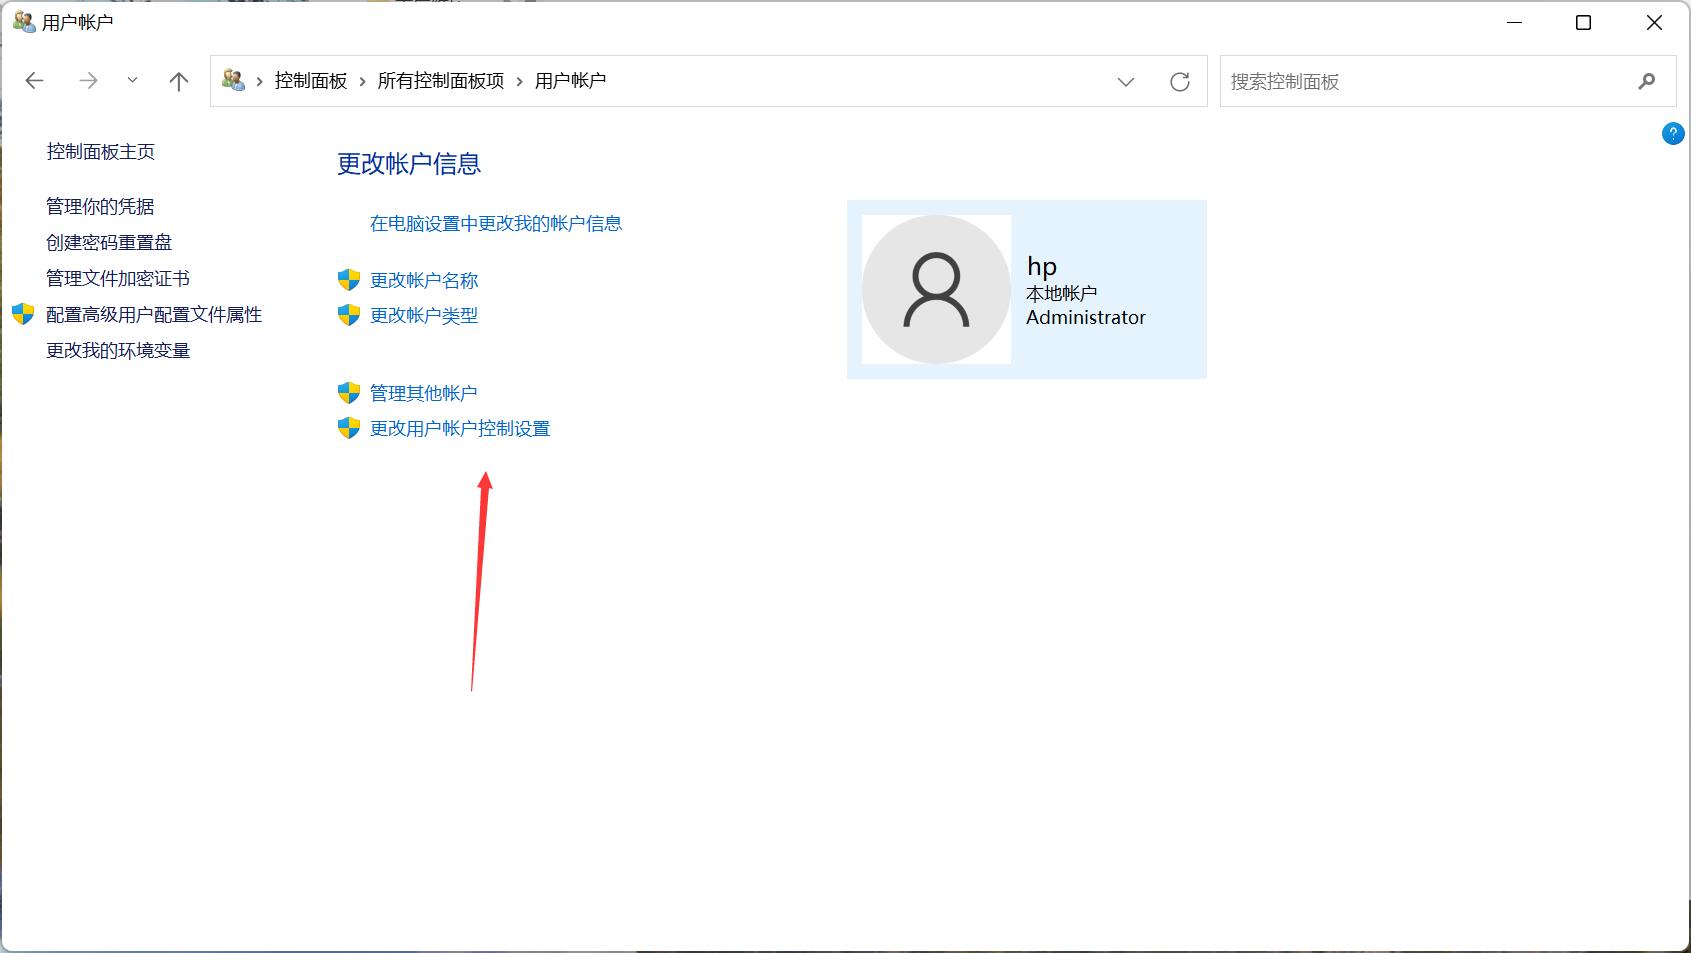Screen dimensions: 1691x953
Task: Open help via blue question mark
Action: click(x=1672, y=134)
